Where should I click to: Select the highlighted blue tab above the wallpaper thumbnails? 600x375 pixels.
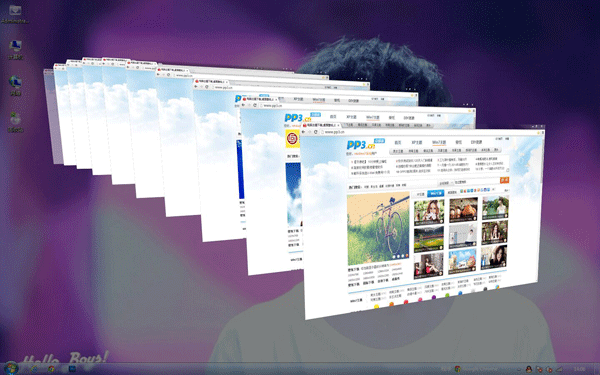435,194
